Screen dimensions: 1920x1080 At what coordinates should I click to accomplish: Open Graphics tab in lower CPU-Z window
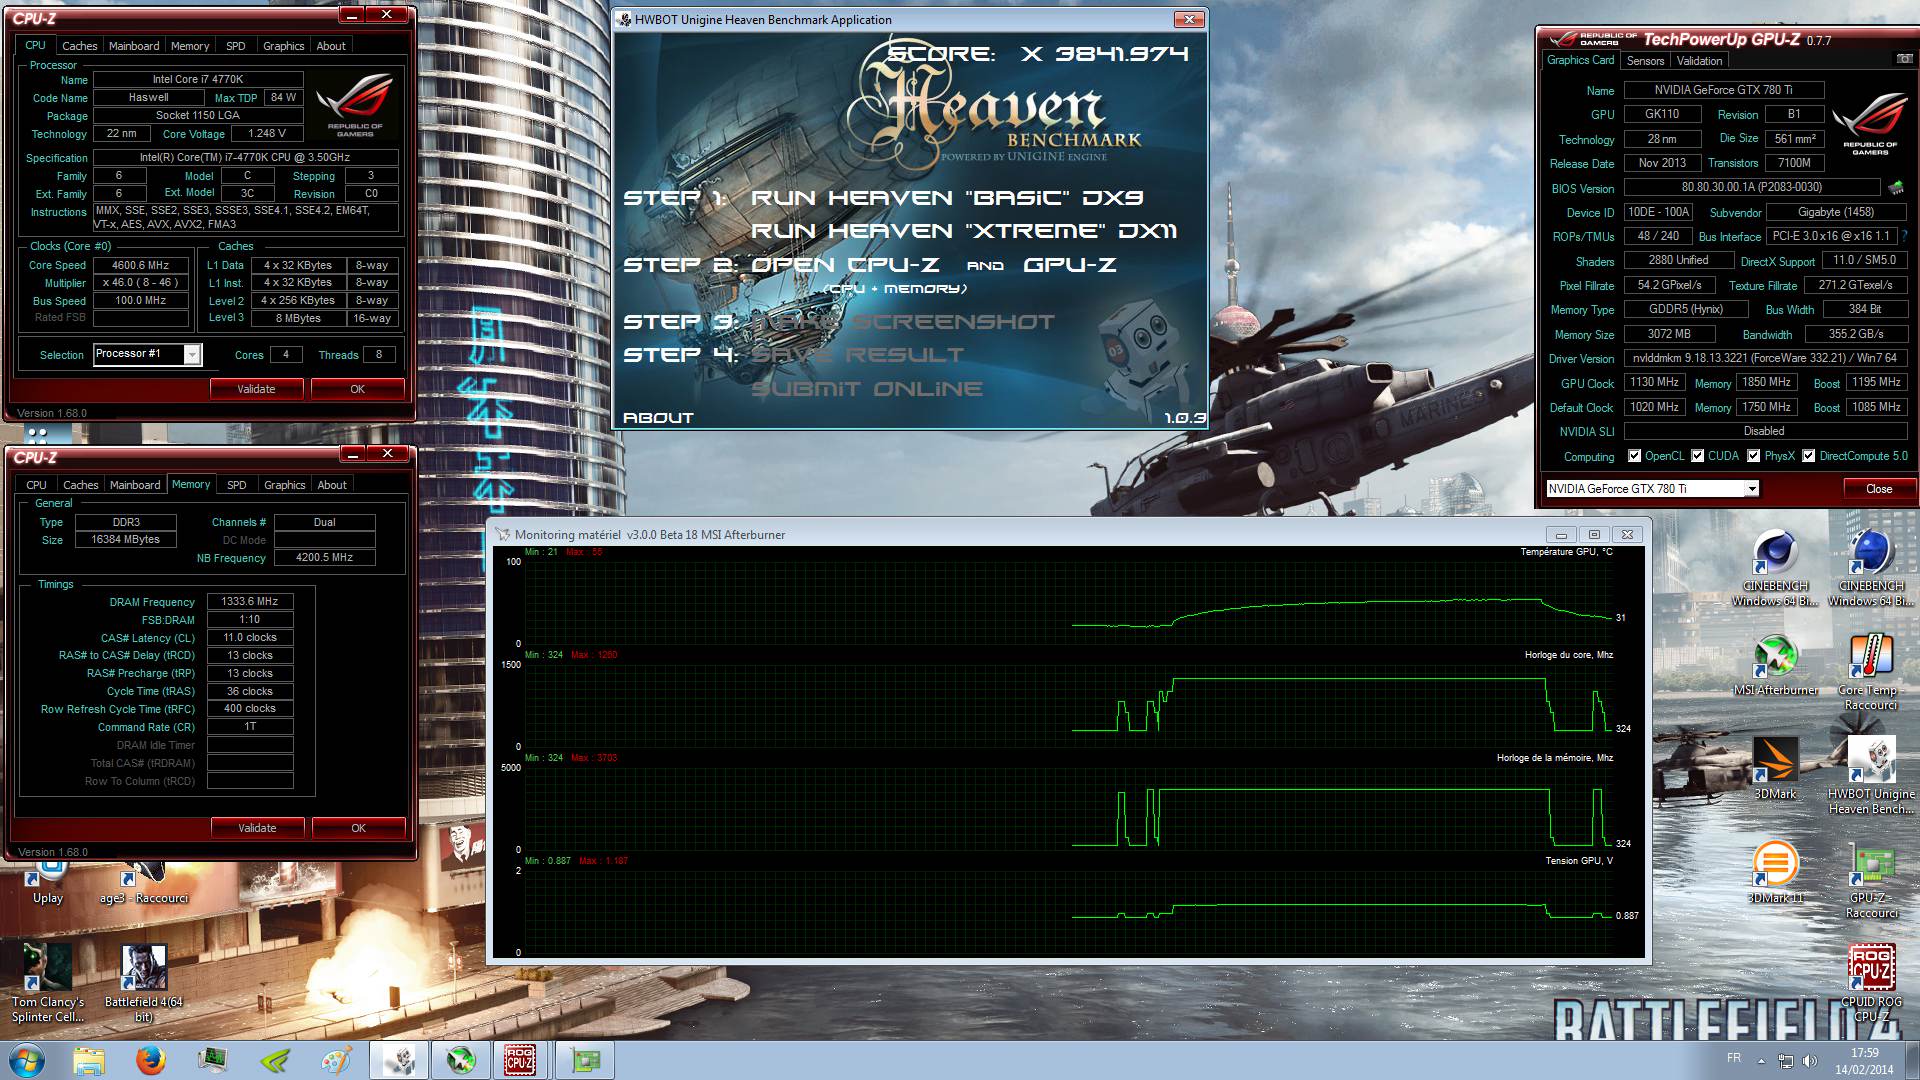tap(284, 485)
